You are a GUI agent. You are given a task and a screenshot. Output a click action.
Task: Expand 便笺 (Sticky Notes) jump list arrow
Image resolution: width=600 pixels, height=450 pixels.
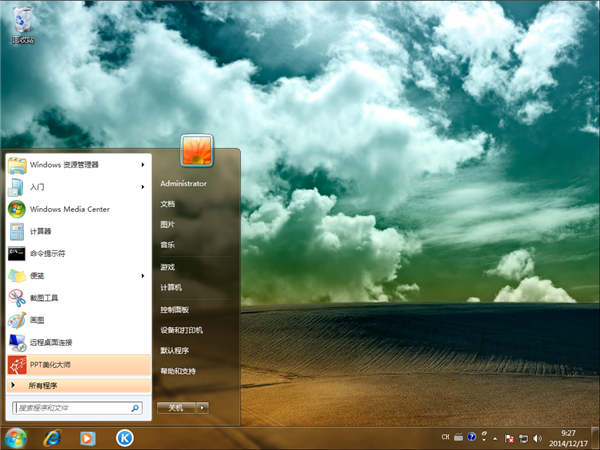coord(143,275)
